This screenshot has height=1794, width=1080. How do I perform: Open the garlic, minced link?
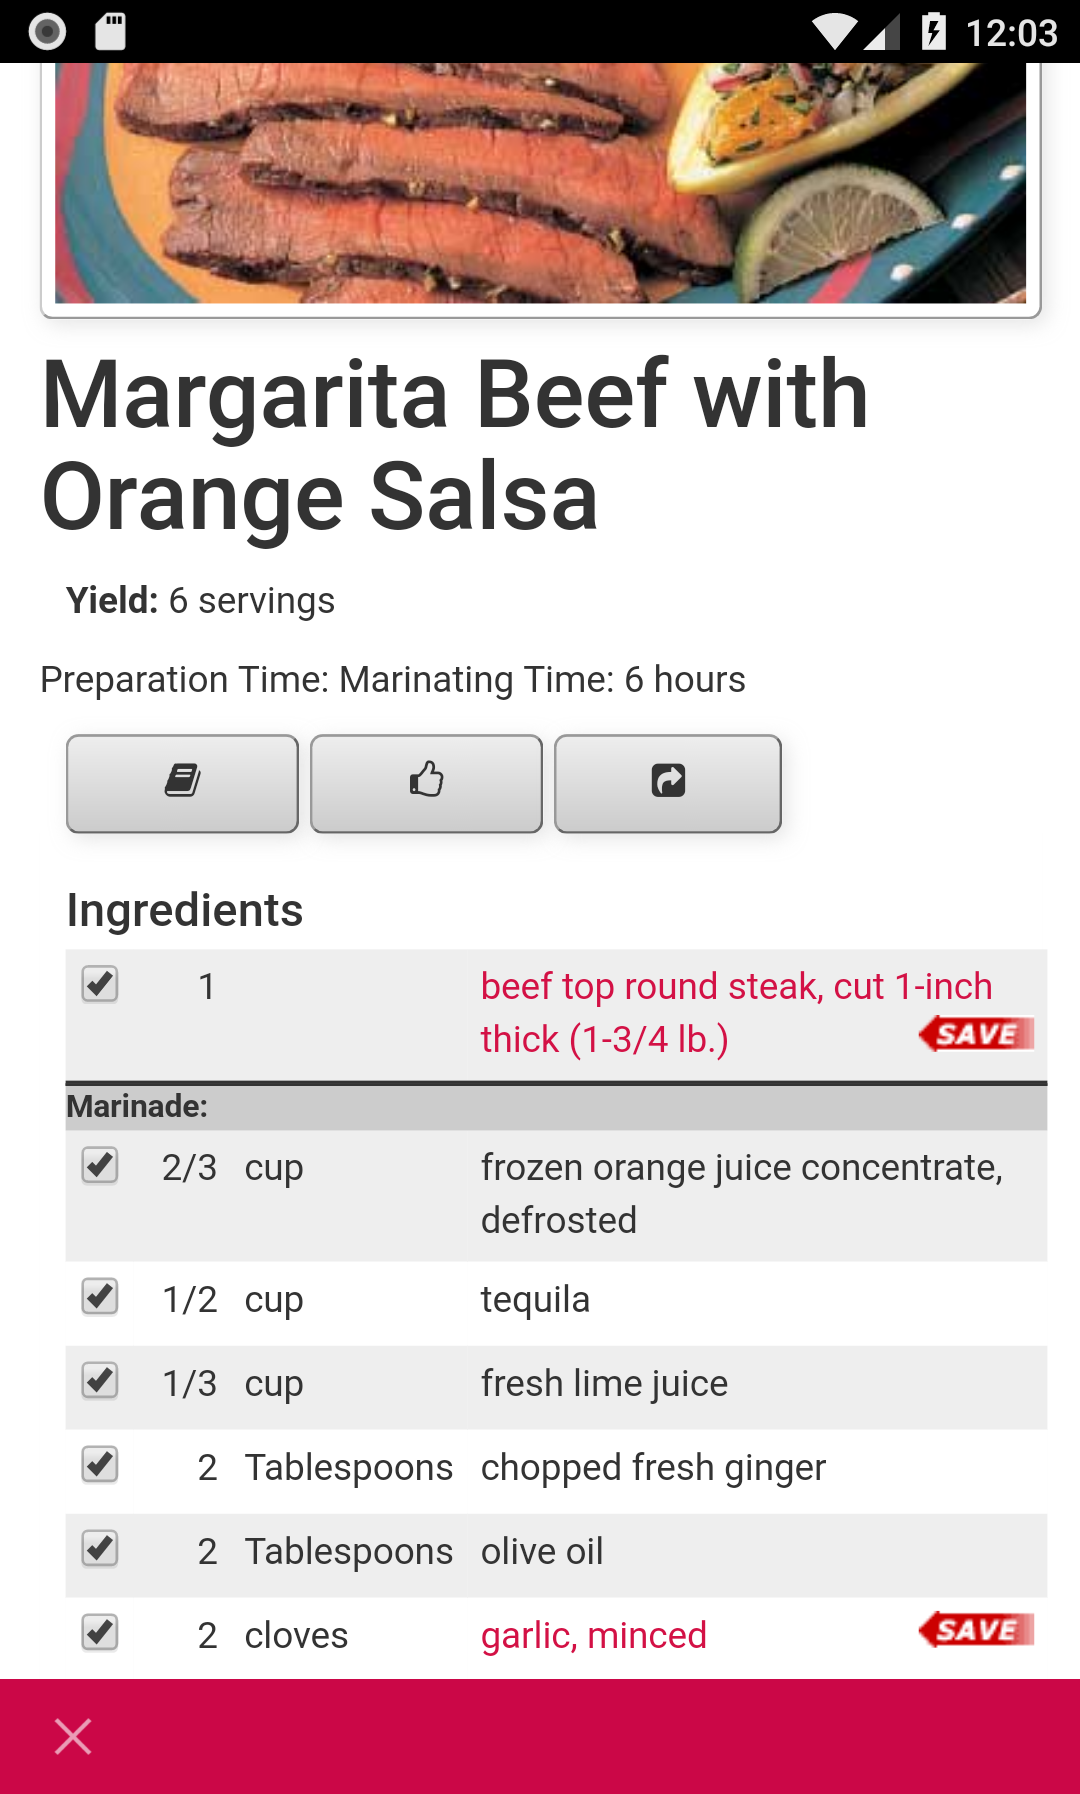coord(594,1635)
